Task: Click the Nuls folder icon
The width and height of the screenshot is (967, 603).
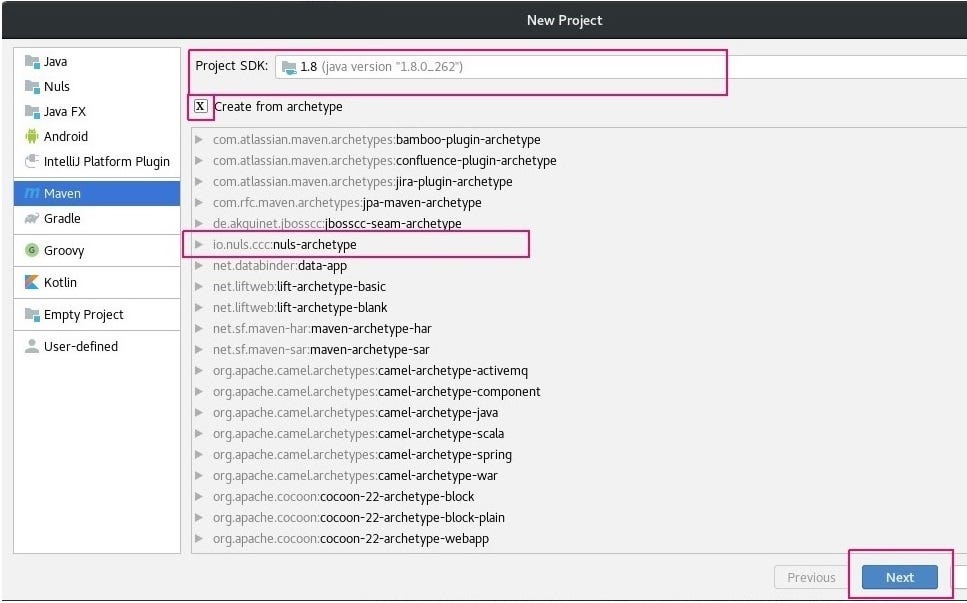Action: tap(31, 86)
